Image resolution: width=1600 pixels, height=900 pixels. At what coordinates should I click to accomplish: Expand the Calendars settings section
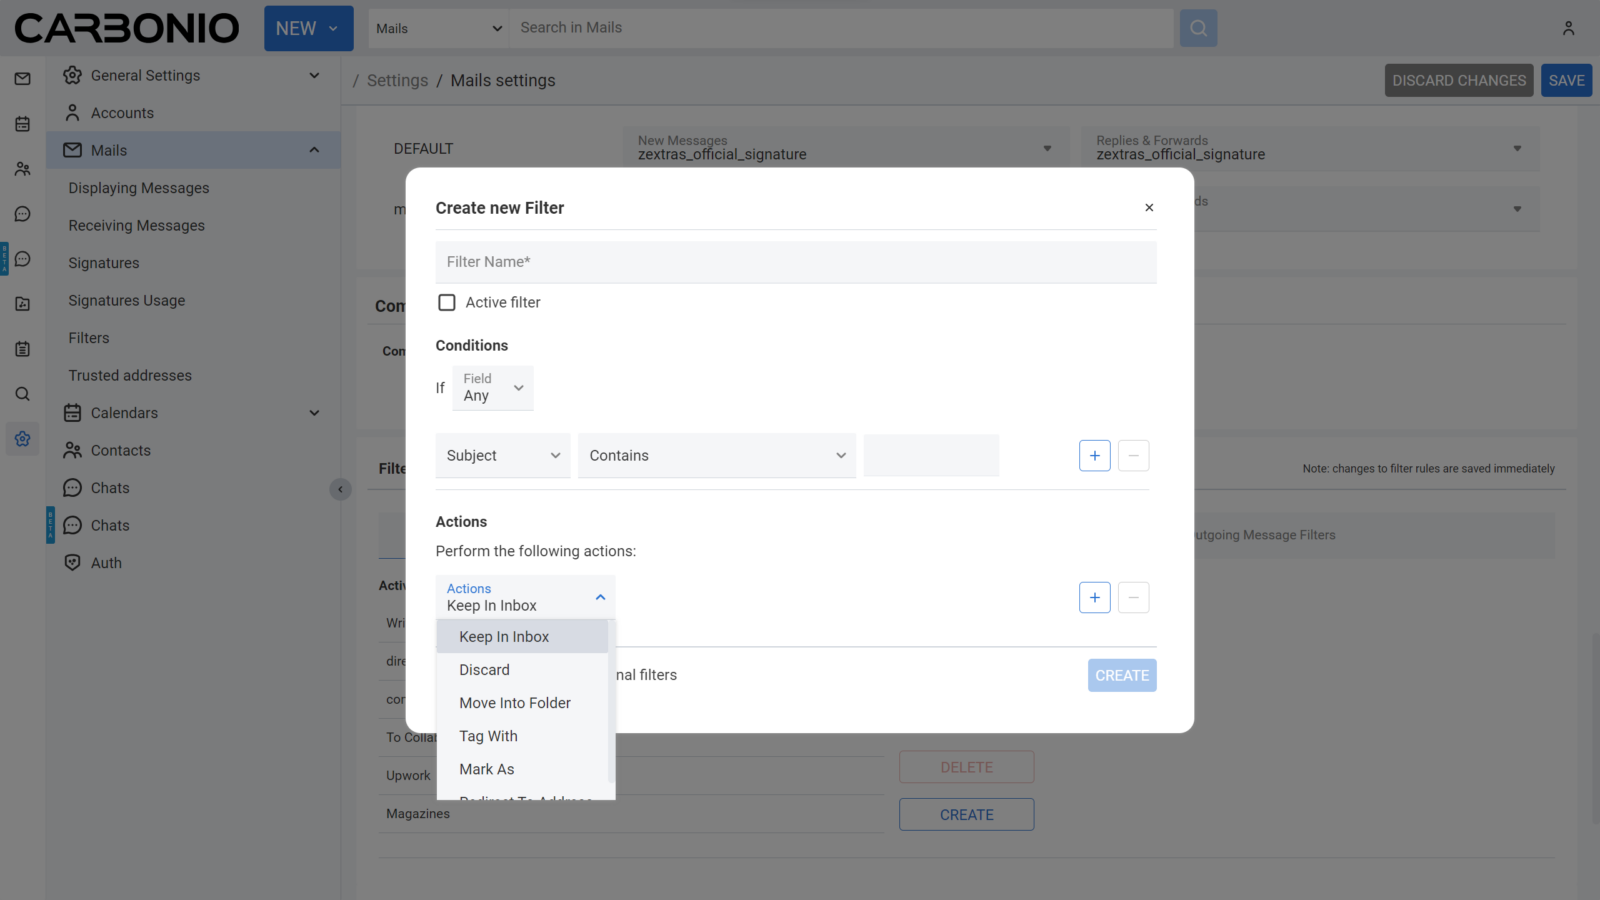(x=314, y=412)
